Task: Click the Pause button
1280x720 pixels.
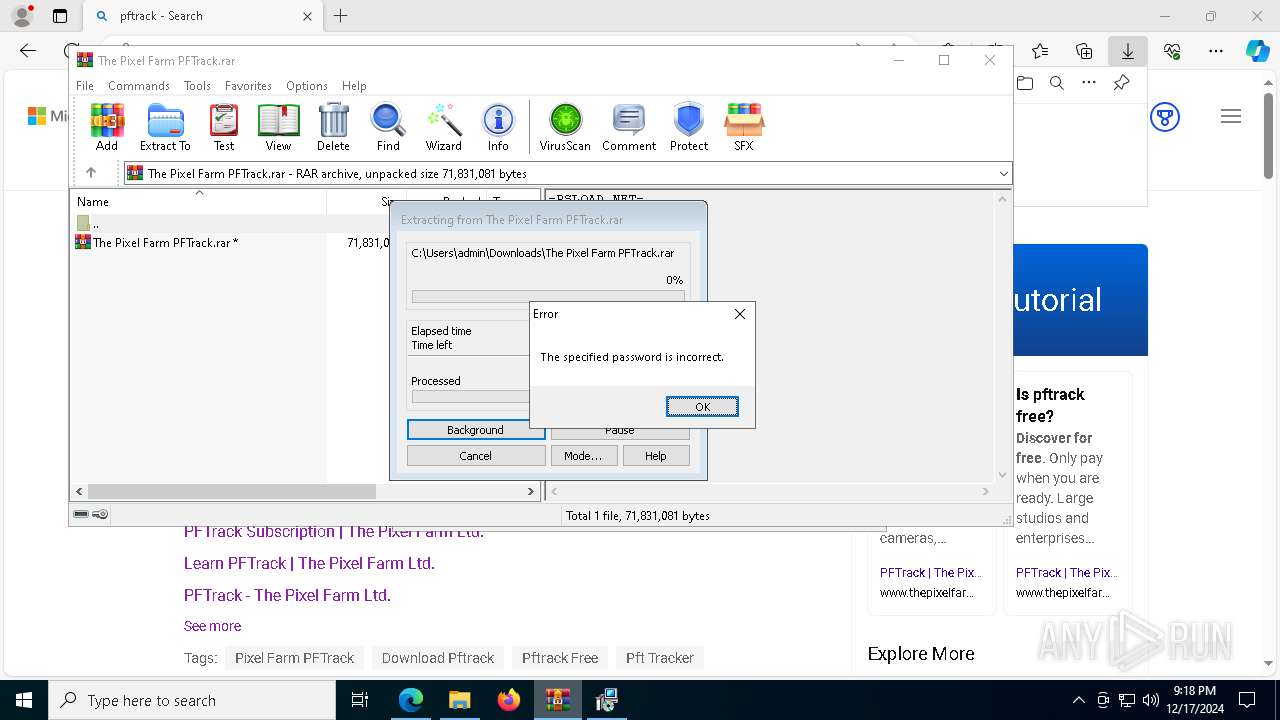Action: tap(620, 431)
